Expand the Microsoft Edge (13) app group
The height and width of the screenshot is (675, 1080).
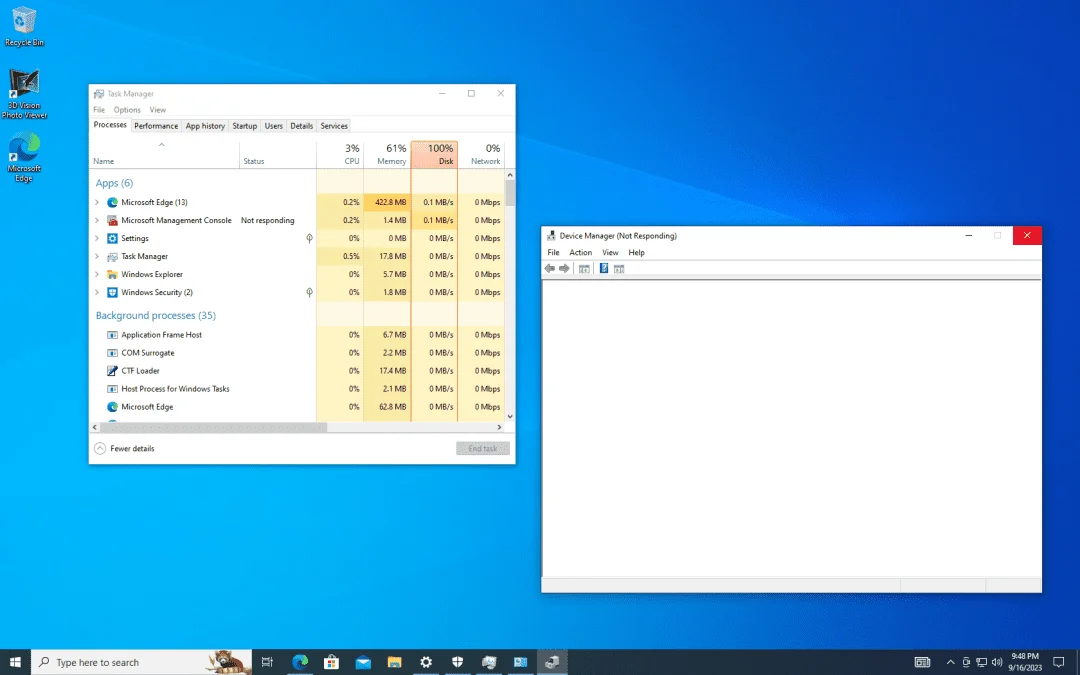click(x=97, y=202)
